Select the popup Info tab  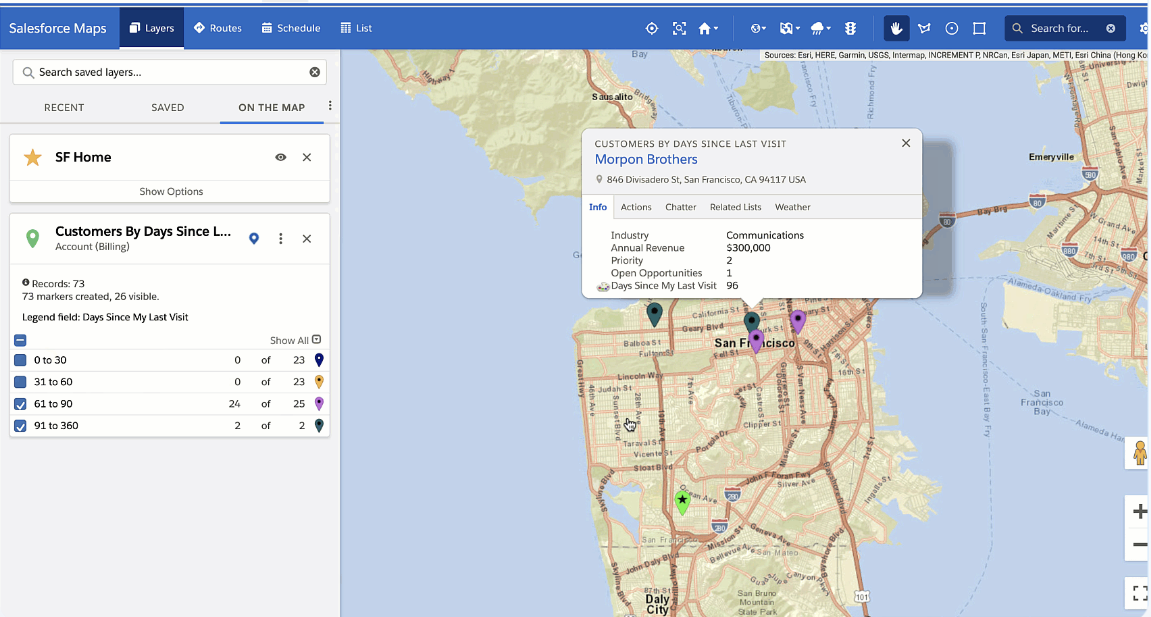click(x=598, y=207)
